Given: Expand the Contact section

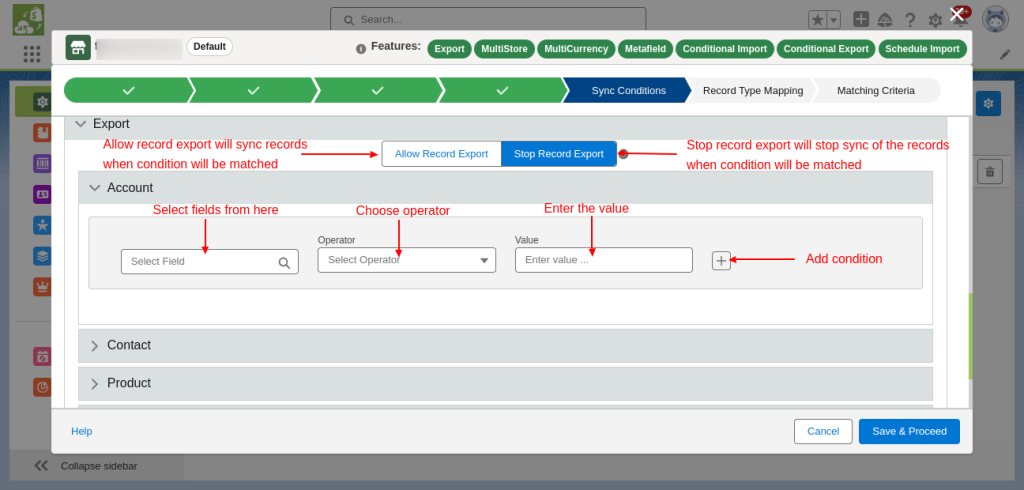Looking at the screenshot, I should (95, 346).
